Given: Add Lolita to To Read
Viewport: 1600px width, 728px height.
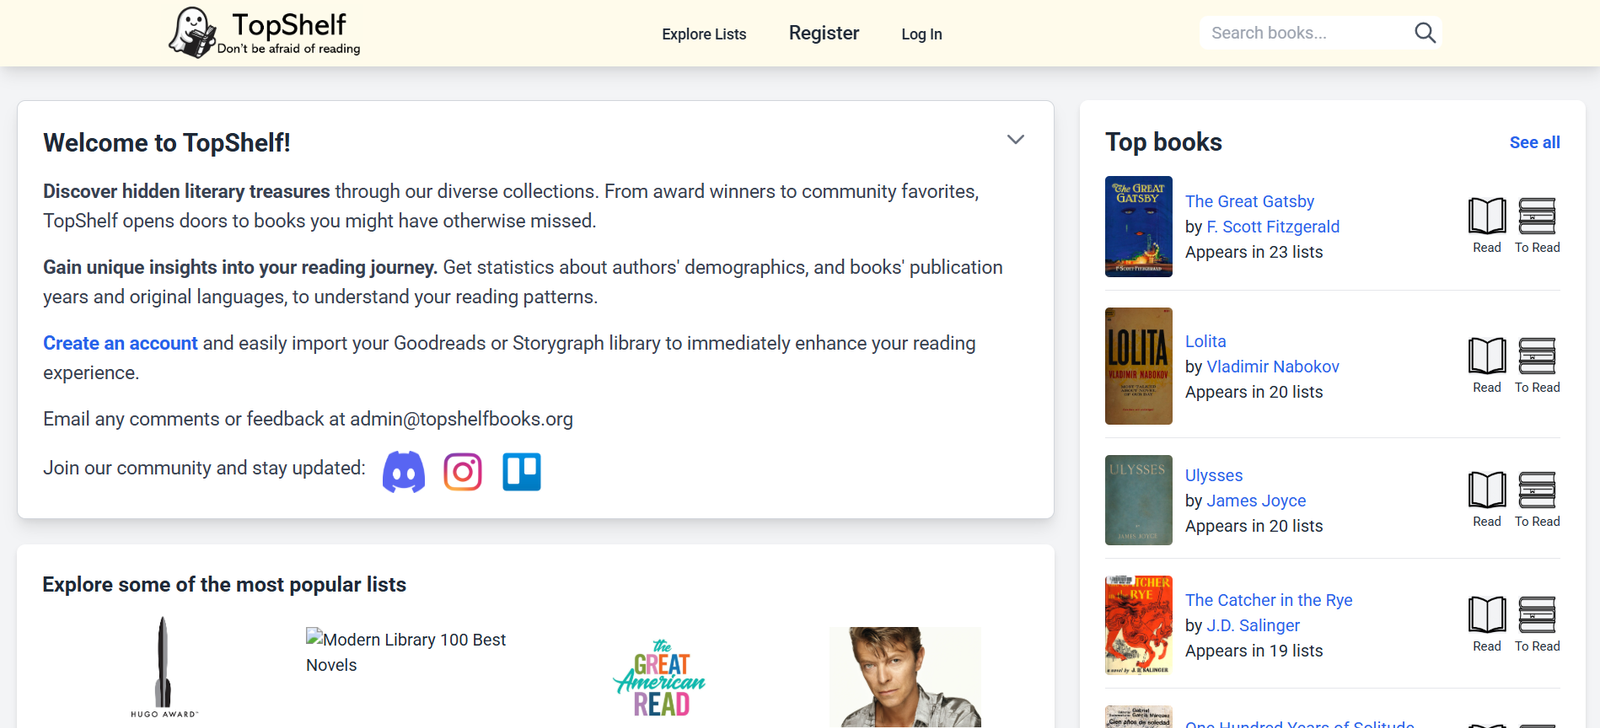Looking at the screenshot, I should [1537, 365].
